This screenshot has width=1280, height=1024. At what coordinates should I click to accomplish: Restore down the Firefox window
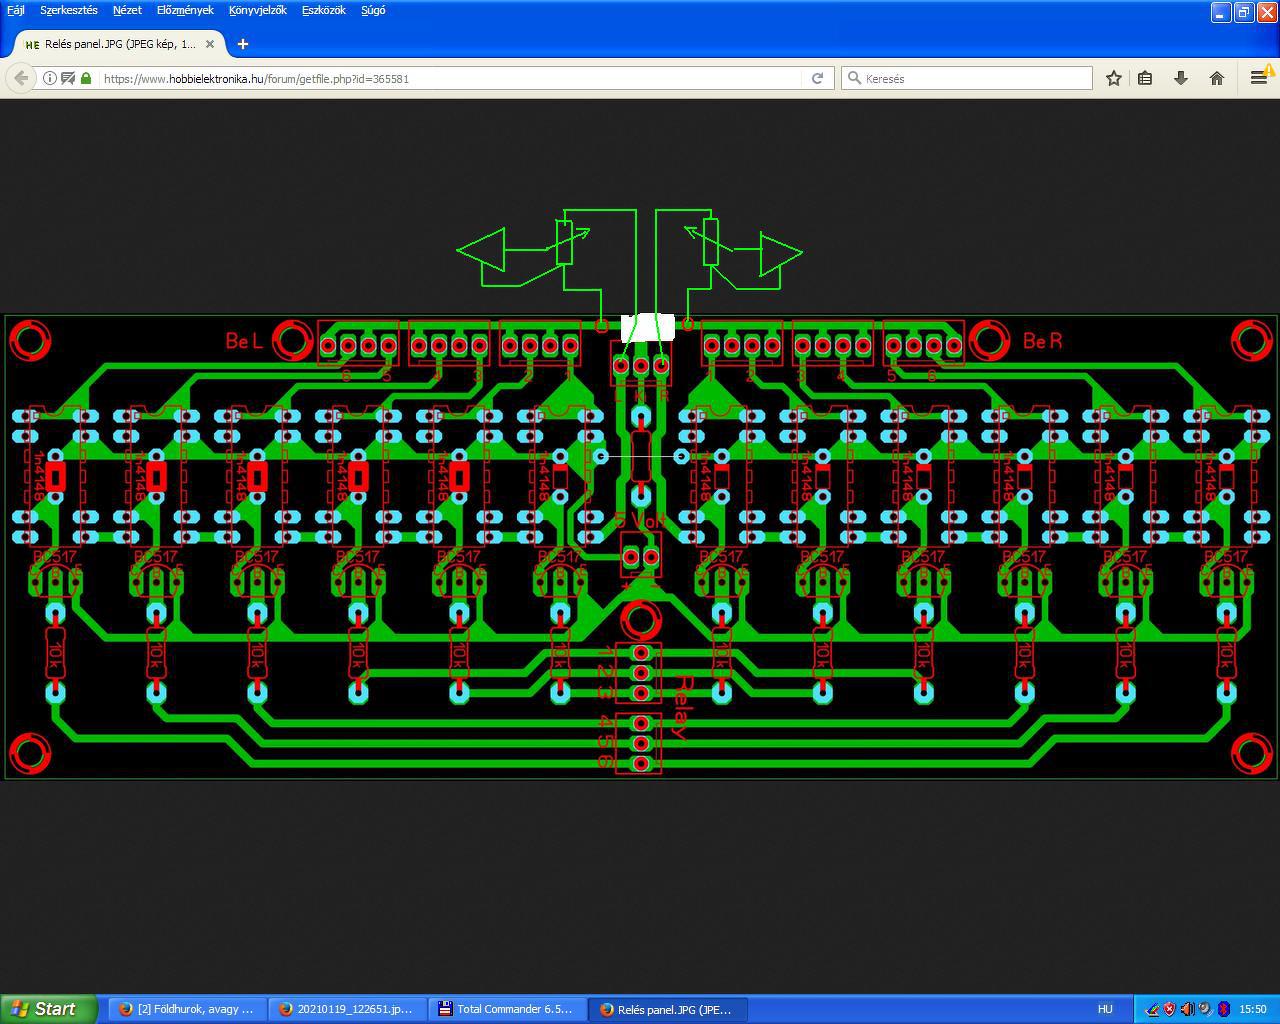click(x=1244, y=12)
